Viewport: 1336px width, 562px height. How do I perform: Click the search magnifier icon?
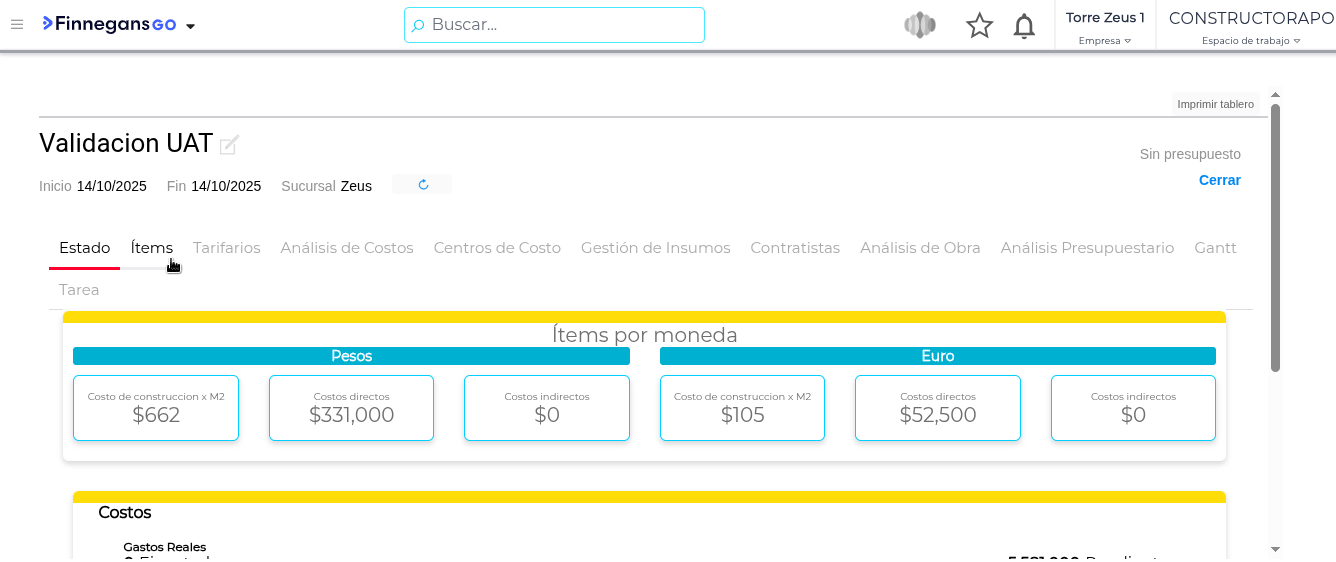[418, 26]
